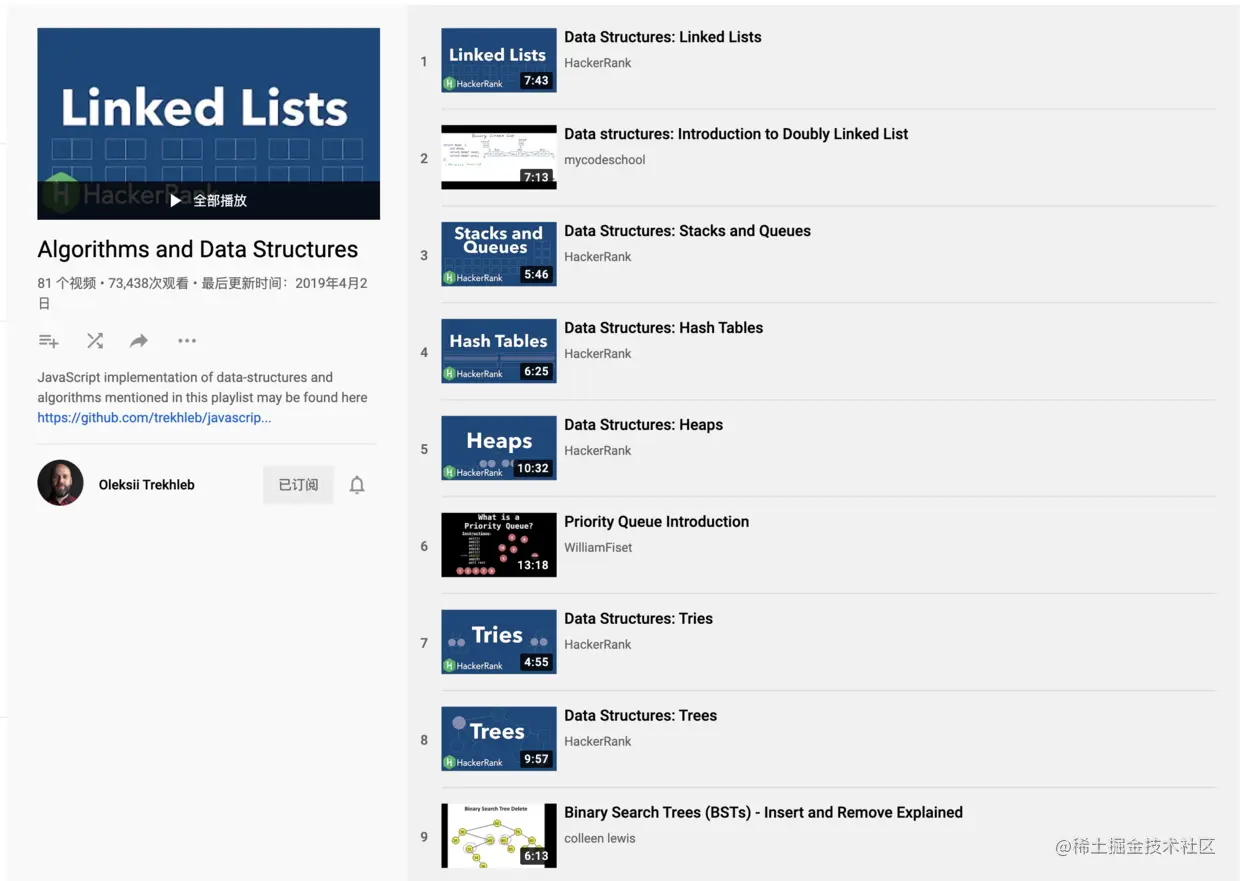Click HackerRank channel under Heaps video
Image resolution: width=1240 pixels, height=881 pixels.
point(598,451)
